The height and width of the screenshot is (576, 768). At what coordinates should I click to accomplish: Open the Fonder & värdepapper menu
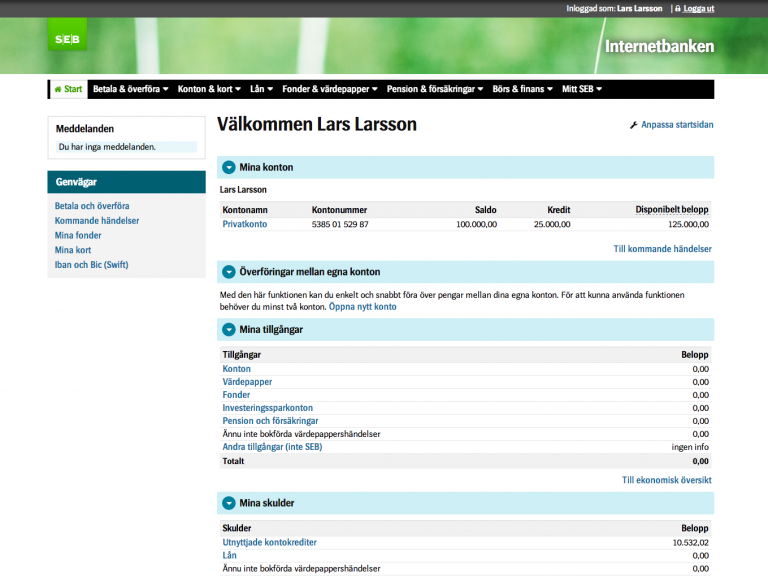tap(330, 89)
